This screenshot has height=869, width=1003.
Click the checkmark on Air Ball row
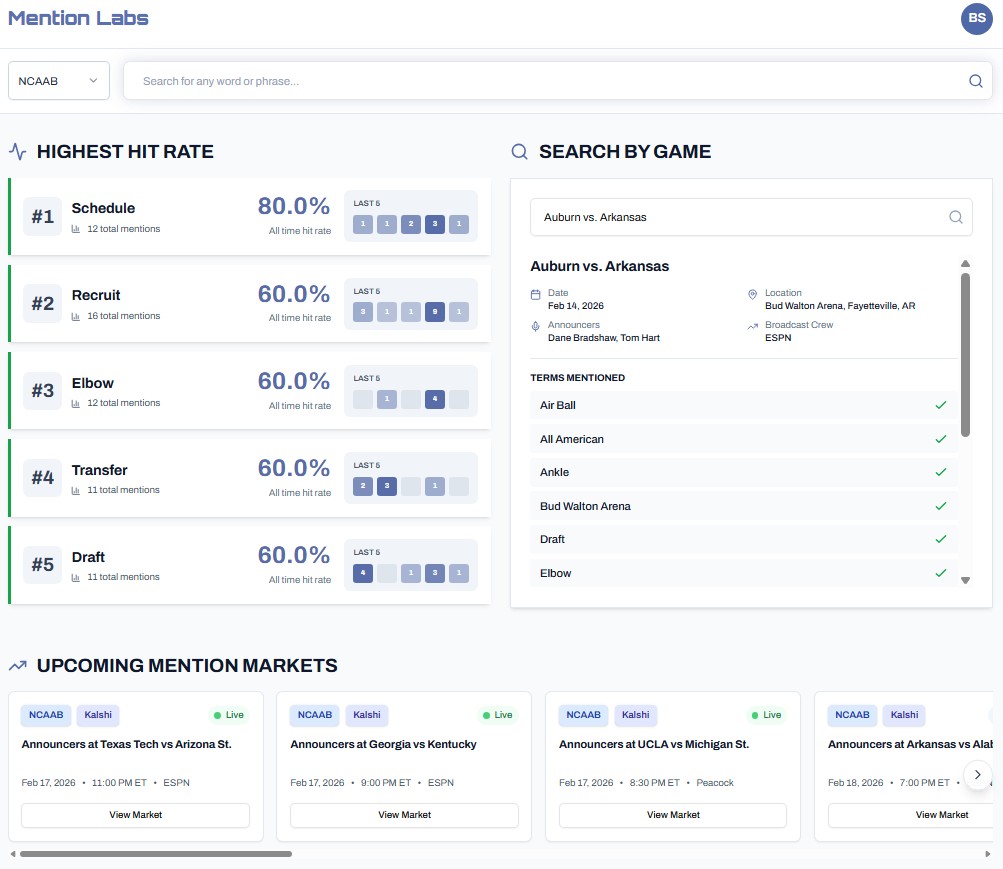(940, 405)
